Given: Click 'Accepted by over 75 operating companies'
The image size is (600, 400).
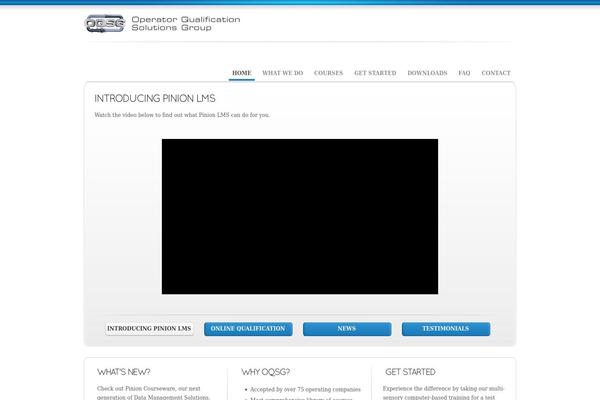Looking at the screenshot, I should 305,390.
